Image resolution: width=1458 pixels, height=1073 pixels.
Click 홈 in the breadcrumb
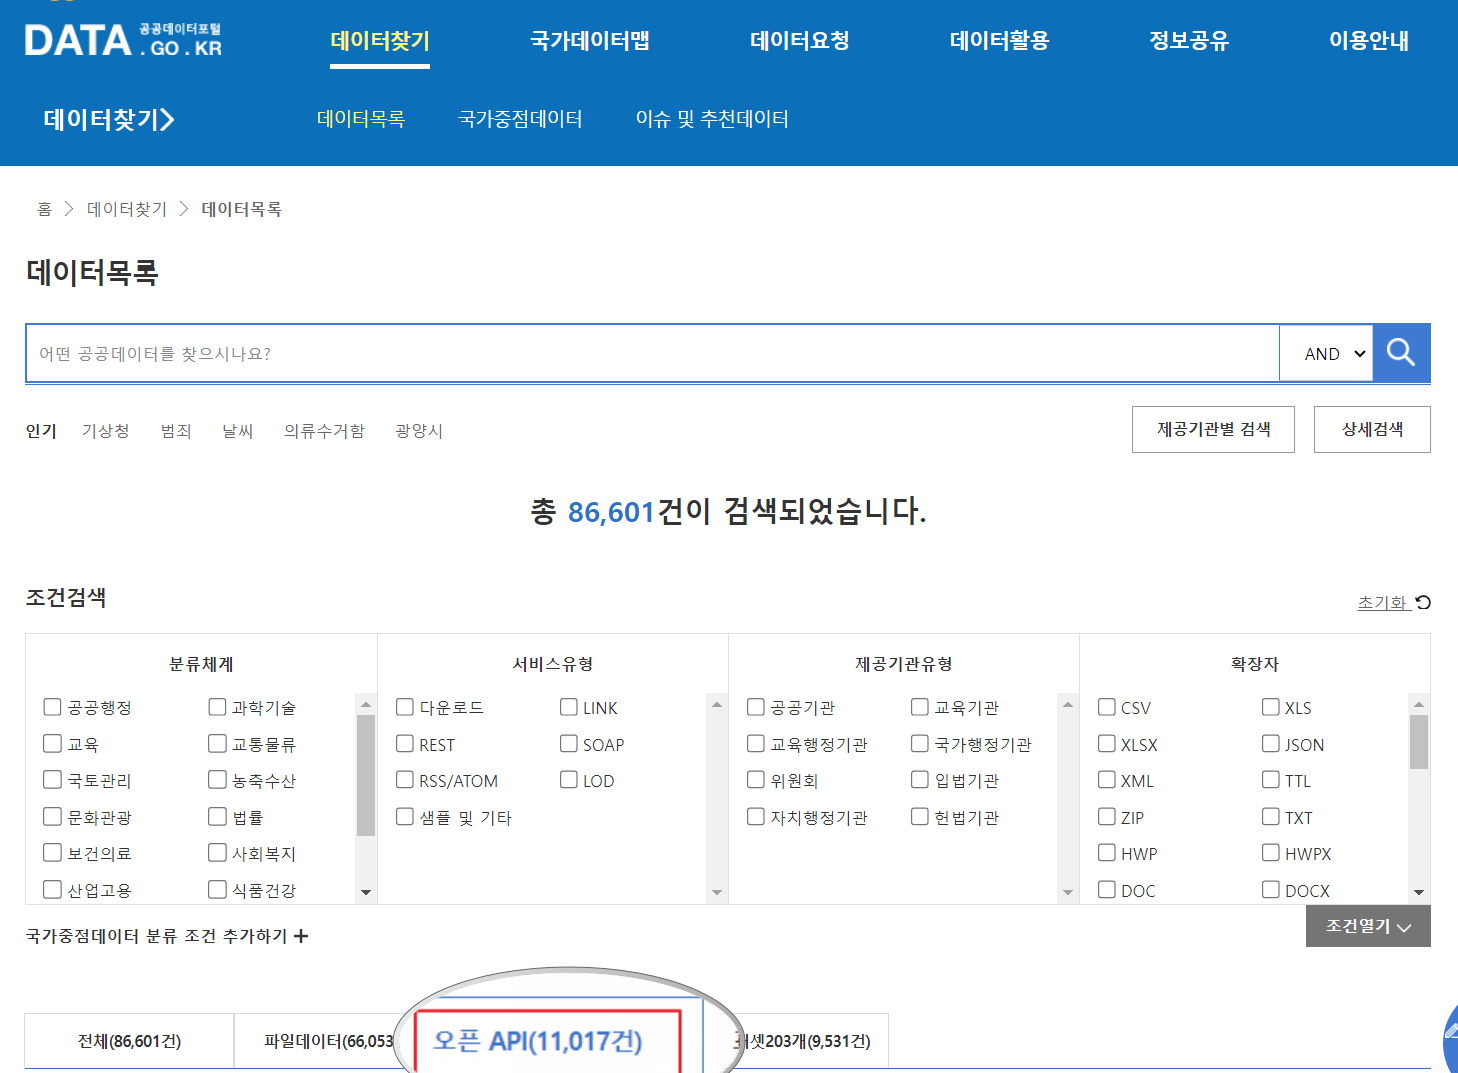[44, 209]
